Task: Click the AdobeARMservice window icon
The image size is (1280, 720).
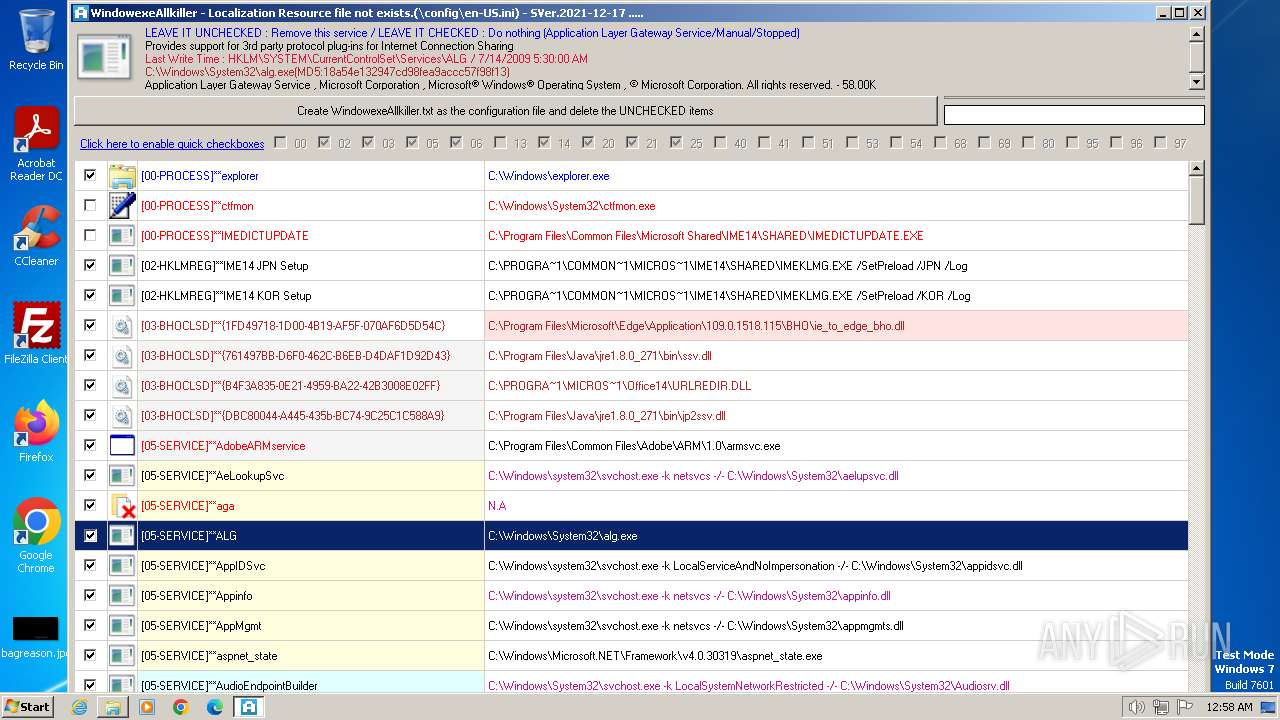Action: click(122, 446)
